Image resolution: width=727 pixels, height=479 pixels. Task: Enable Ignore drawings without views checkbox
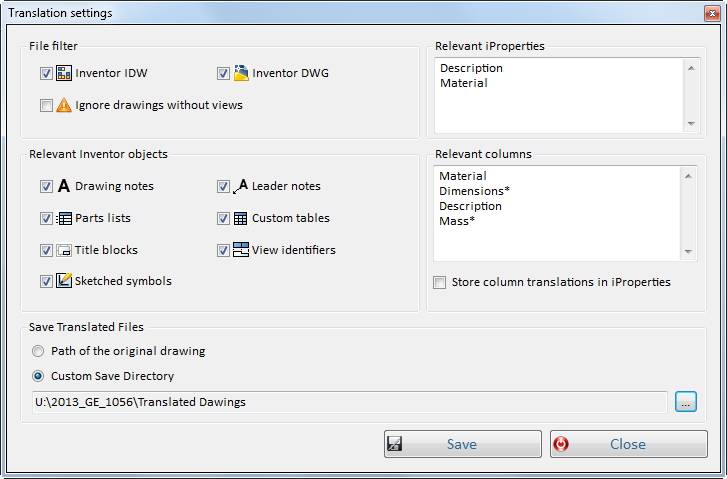46,105
